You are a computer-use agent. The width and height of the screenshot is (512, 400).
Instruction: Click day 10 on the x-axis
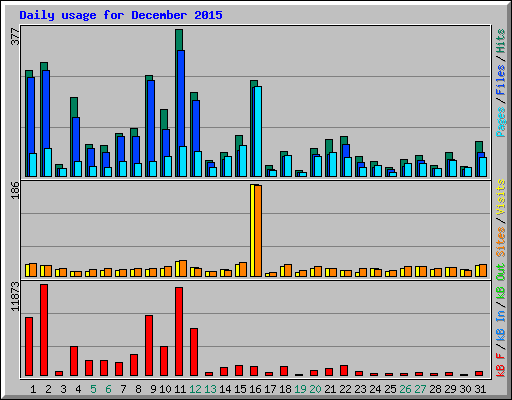coord(165,389)
